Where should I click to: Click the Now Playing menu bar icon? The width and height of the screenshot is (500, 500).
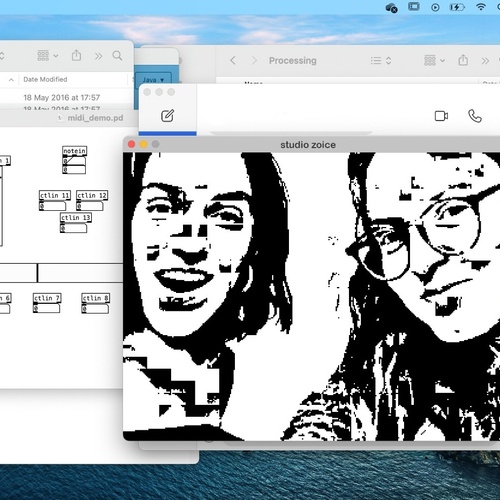[435, 7]
